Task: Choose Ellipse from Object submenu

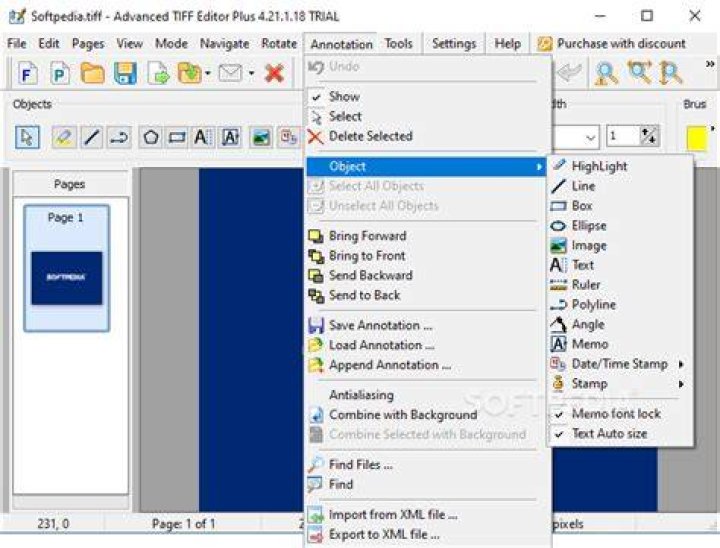Action: point(620,226)
